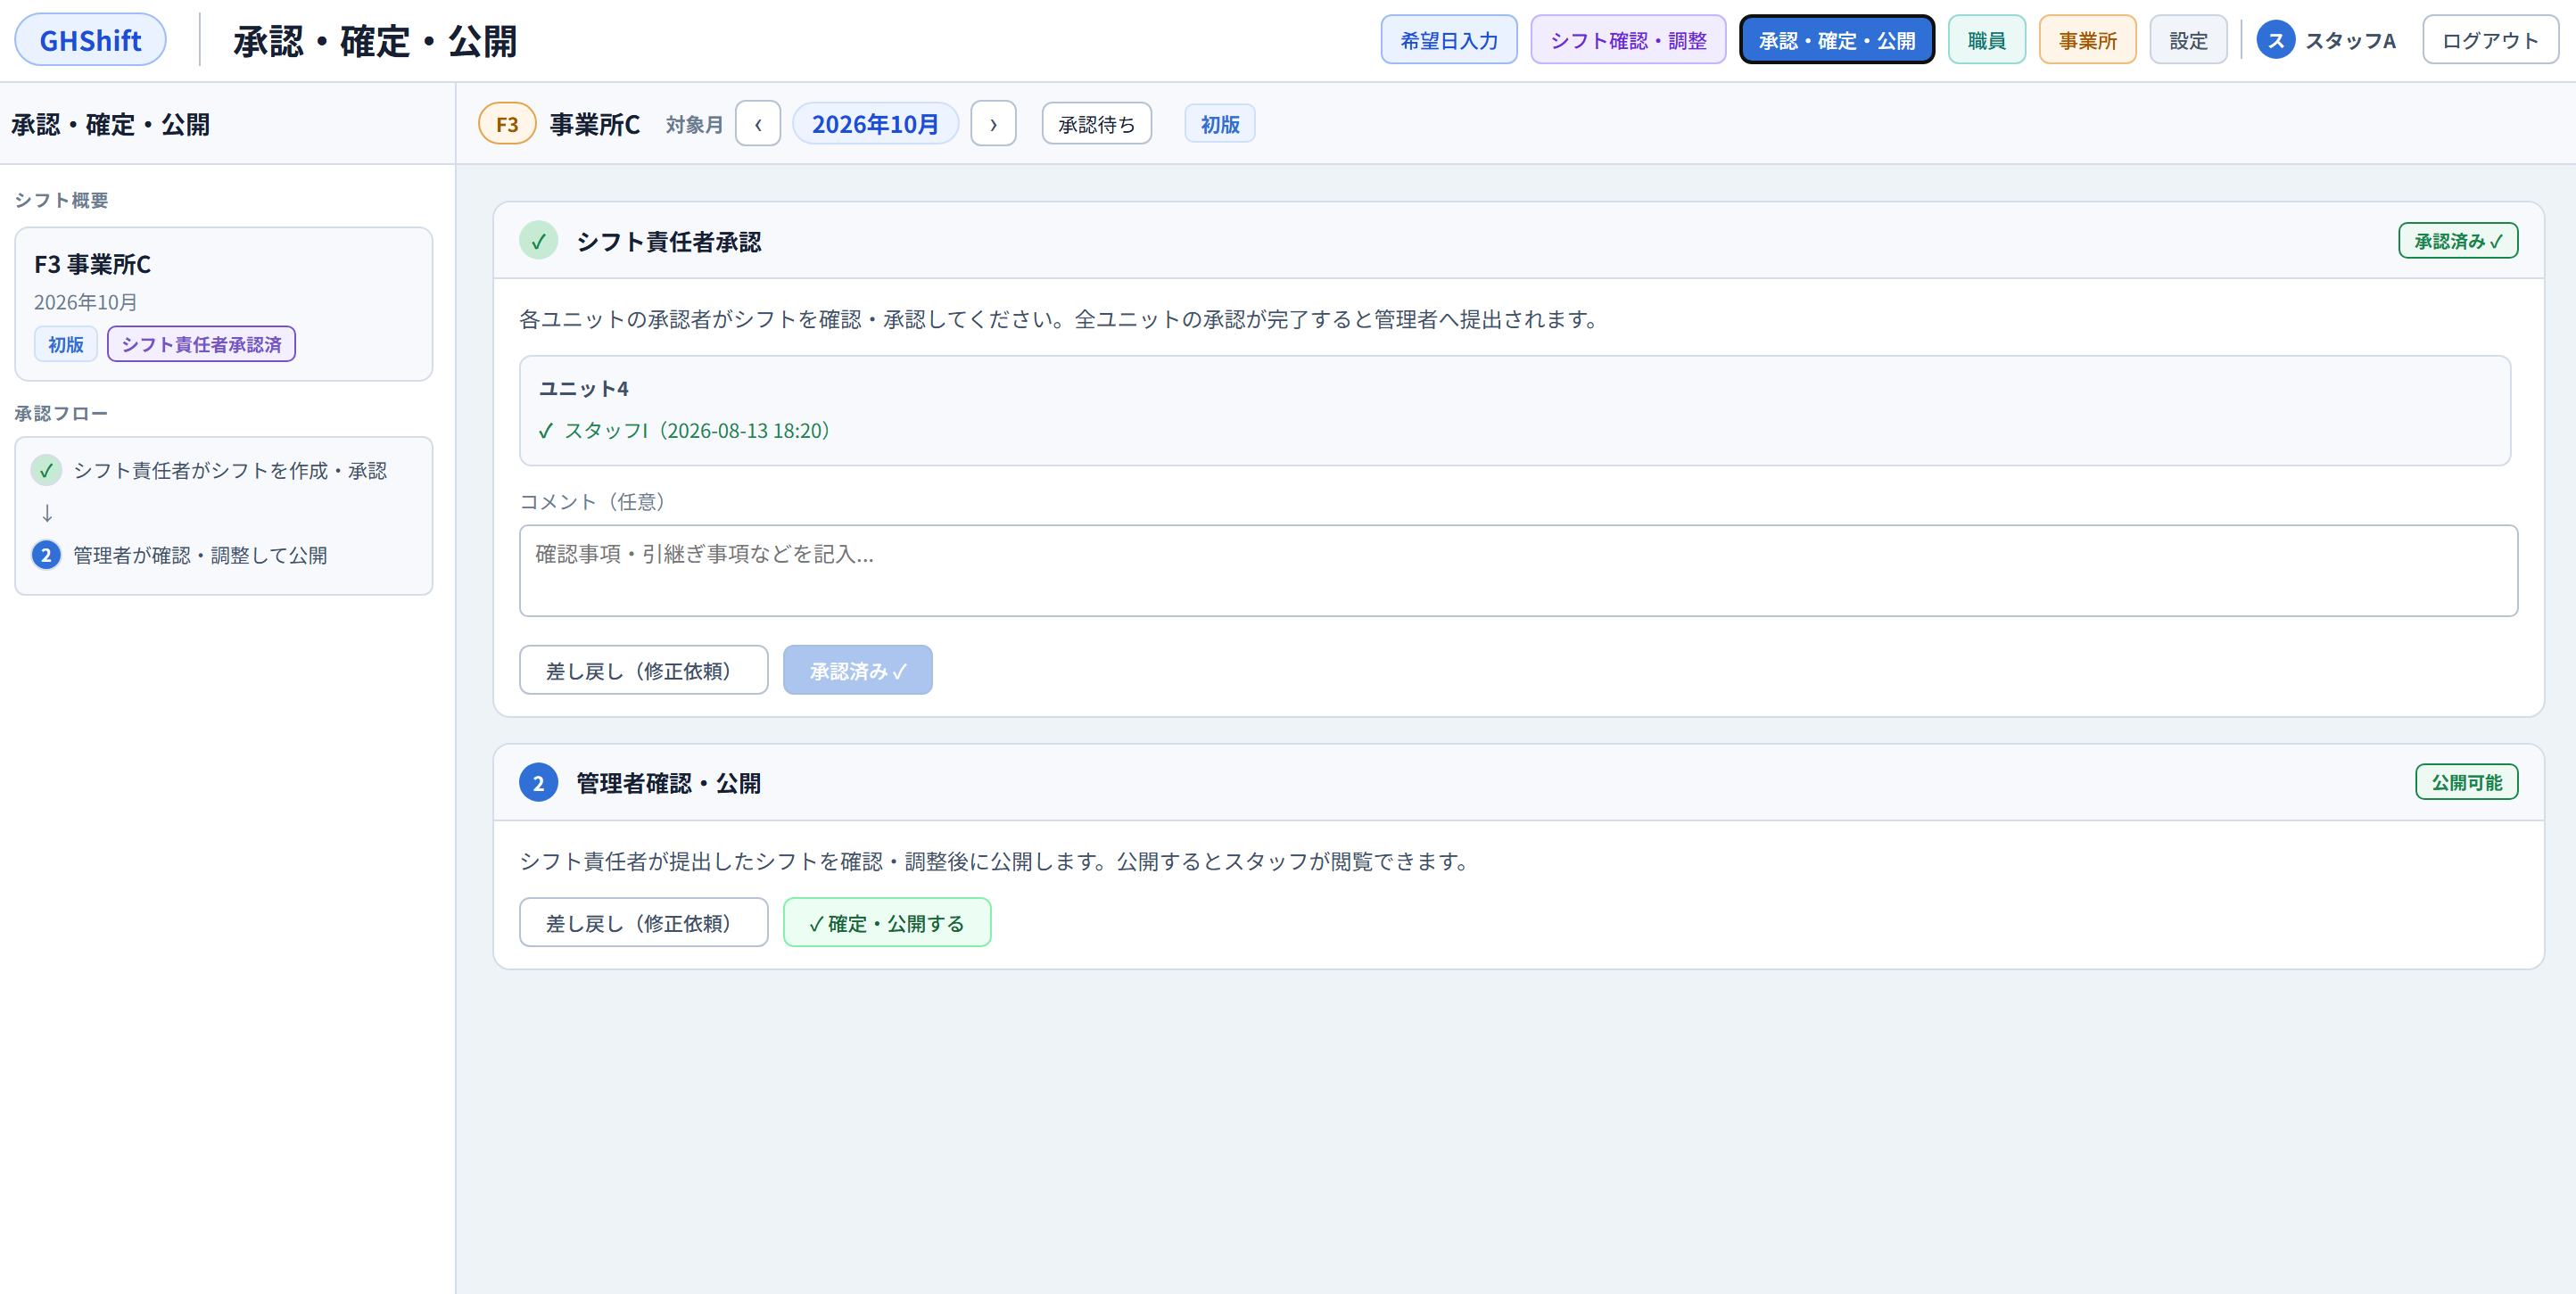Click the GHShift logo
The image size is (2576, 1294).
(x=90, y=40)
